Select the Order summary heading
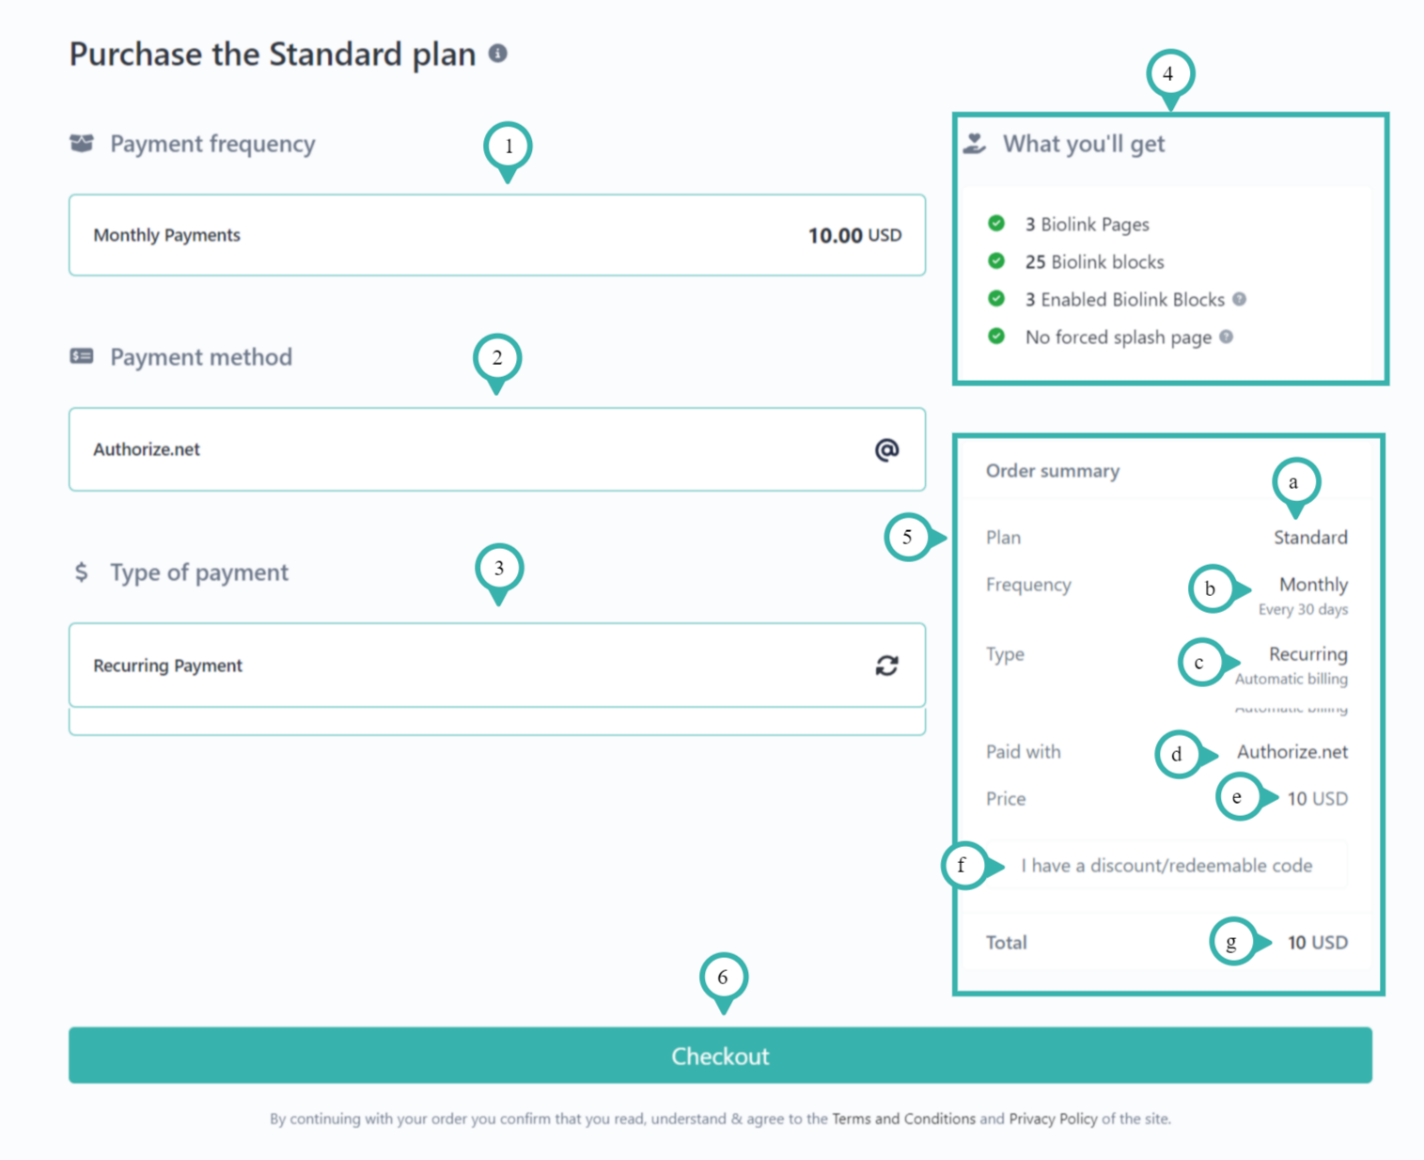 click(x=1052, y=470)
